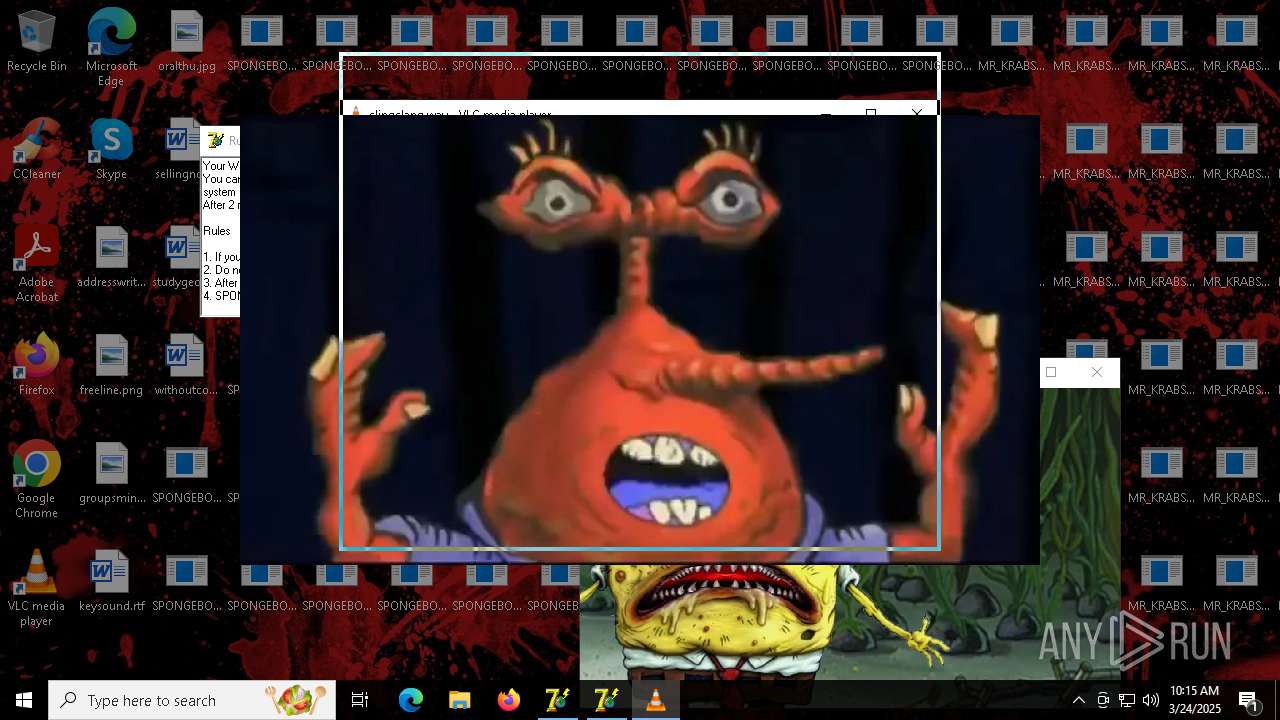
Task: Select the studyged Word document icon
Action: [x=180, y=258]
